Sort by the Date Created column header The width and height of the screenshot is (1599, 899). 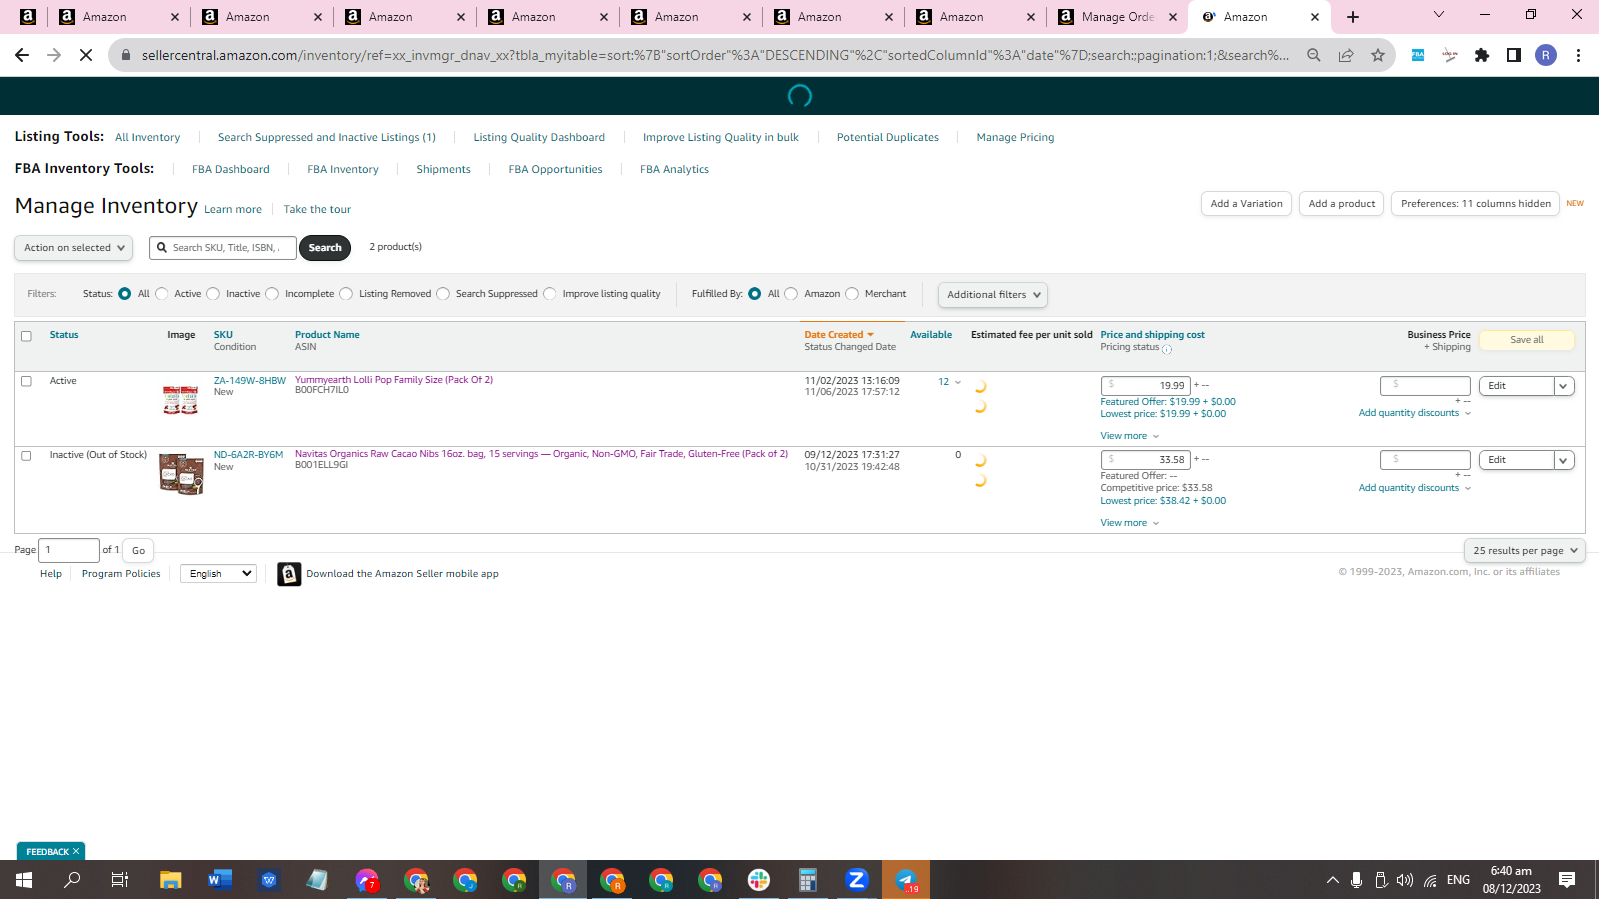click(x=834, y=335)
